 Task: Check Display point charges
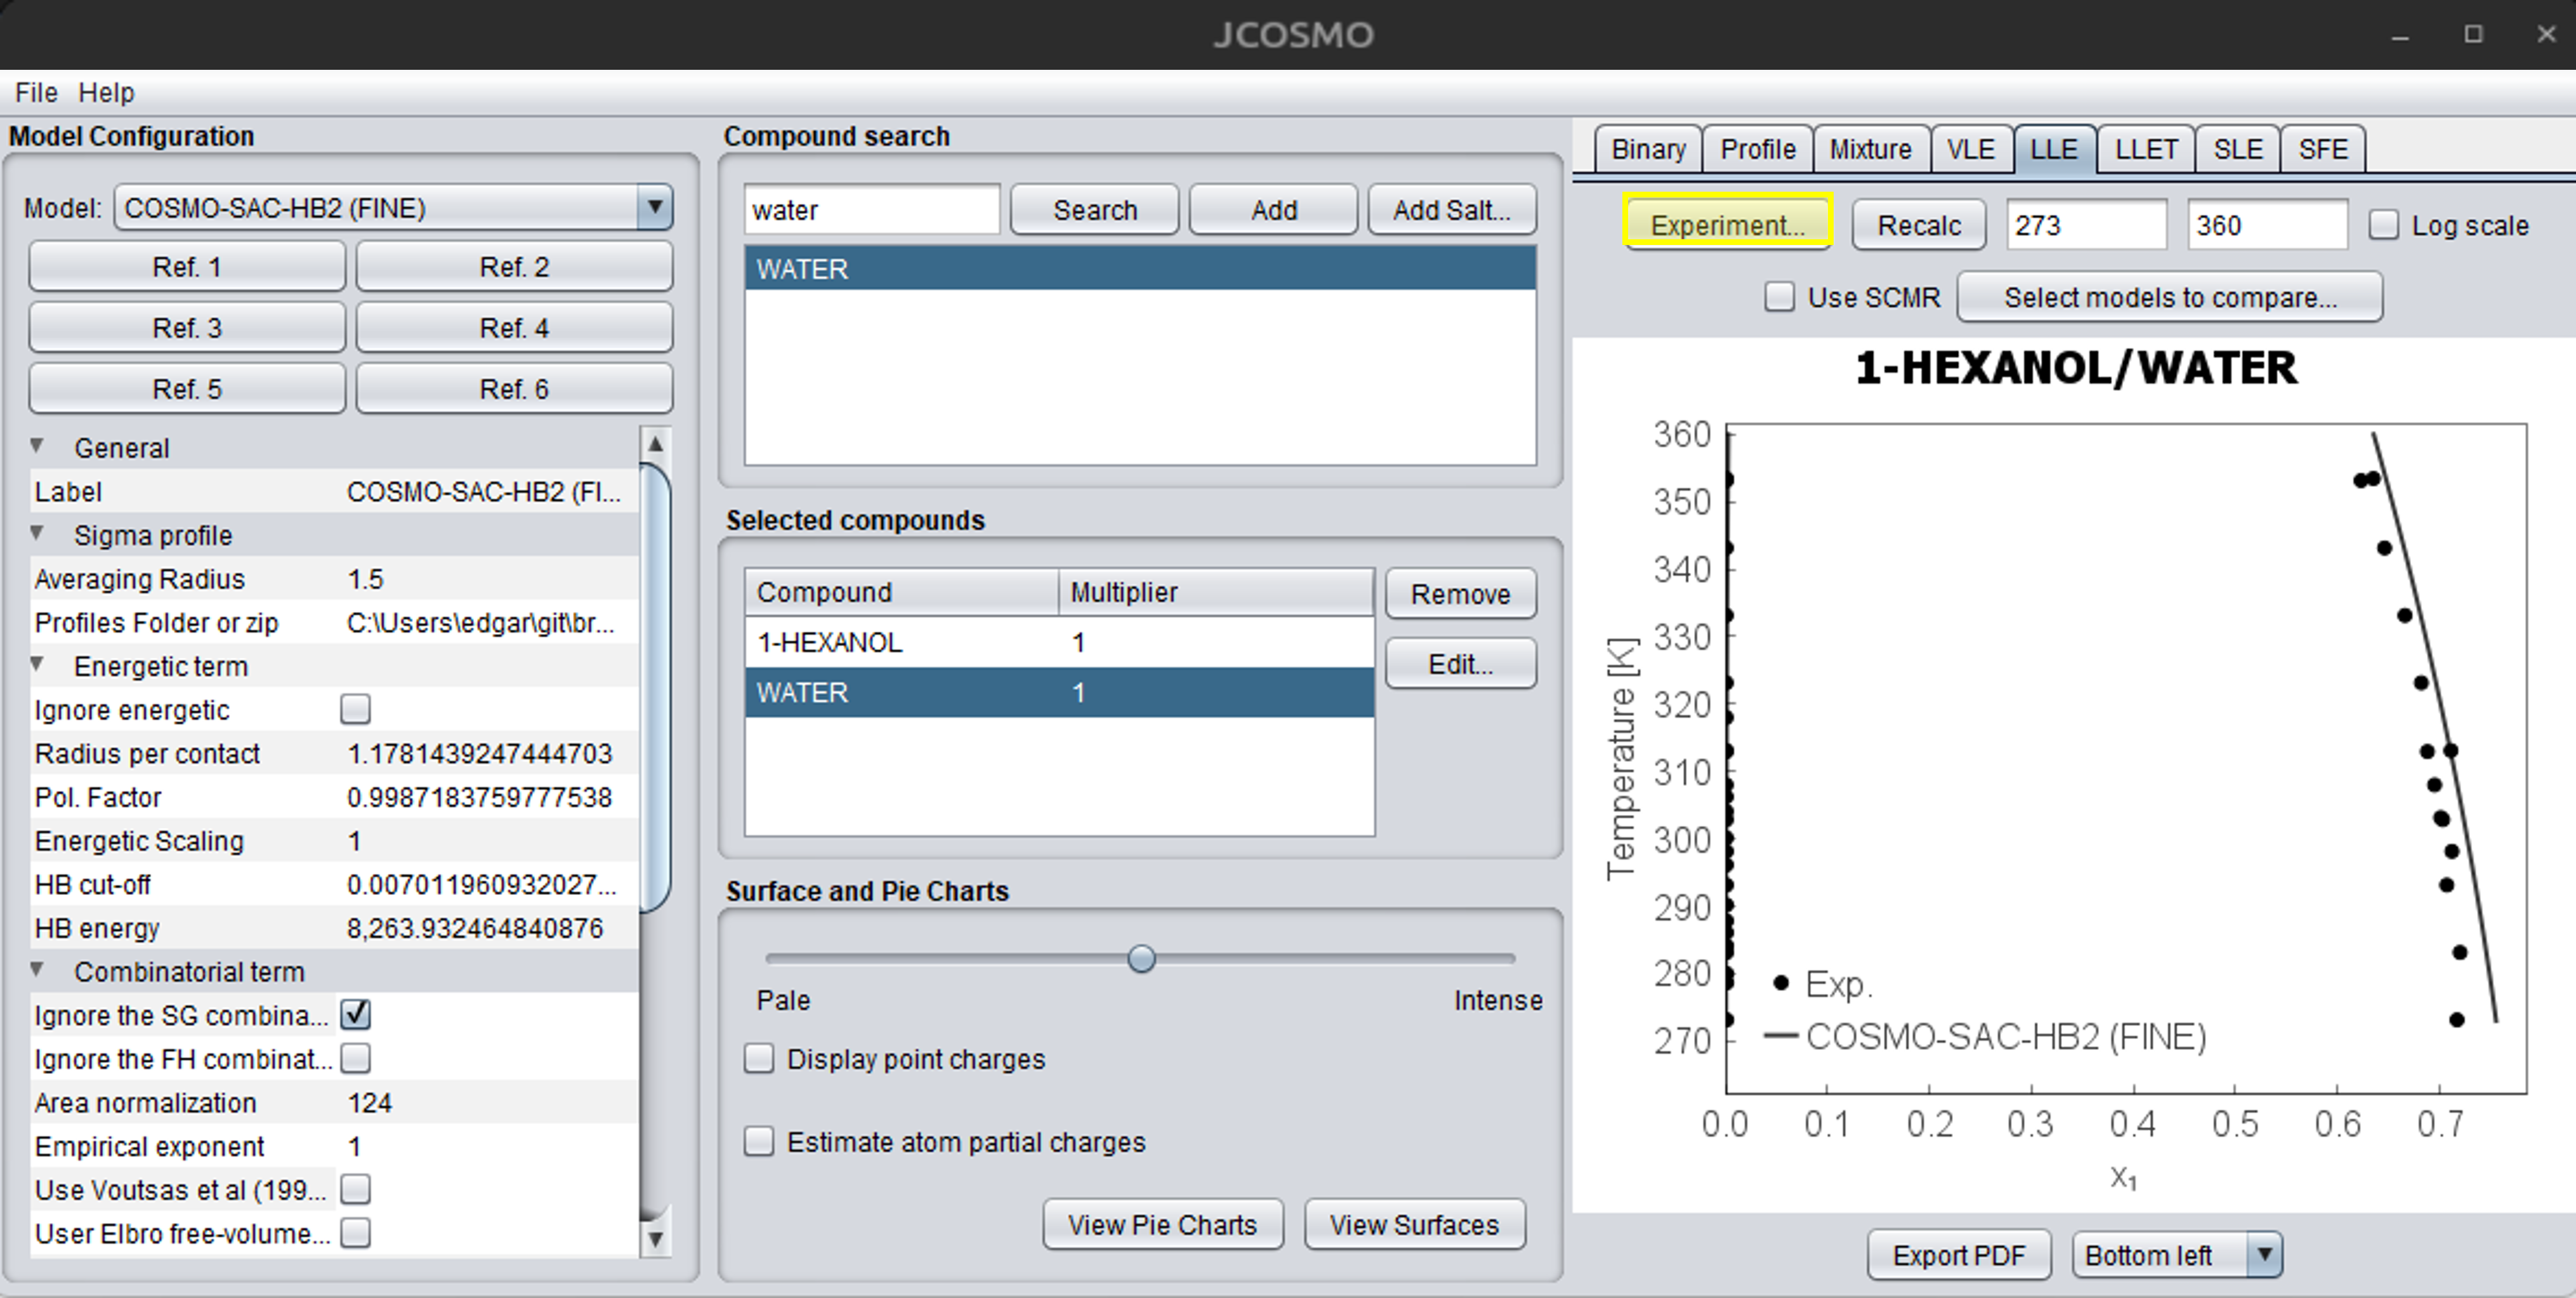pos(759,1058)
